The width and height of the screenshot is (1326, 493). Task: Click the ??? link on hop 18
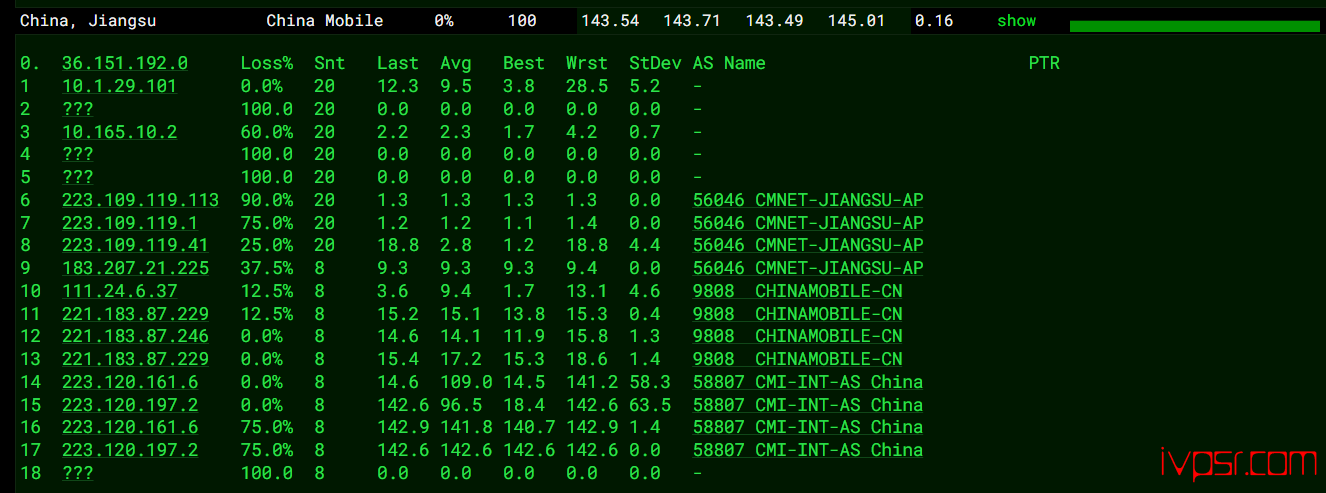(x=77, y=473)
